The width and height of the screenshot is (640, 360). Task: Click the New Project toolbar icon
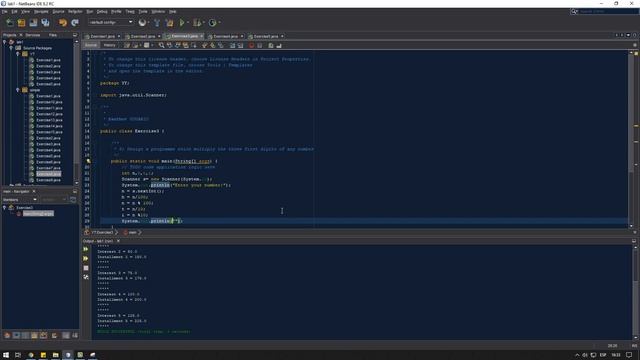pos(21,22)
